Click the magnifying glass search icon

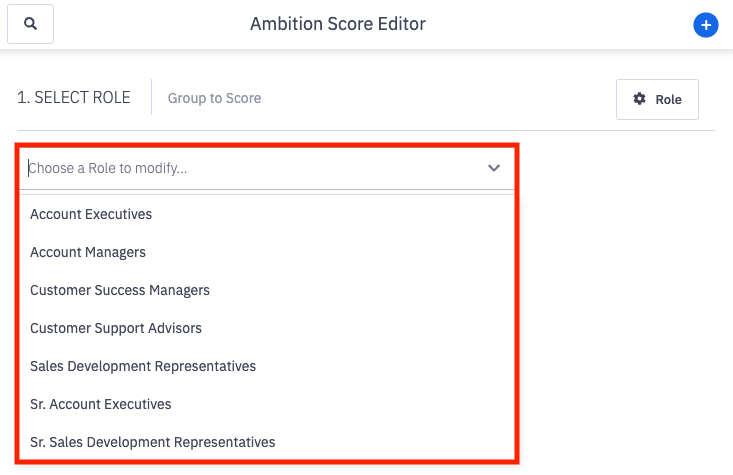(30, 24)
